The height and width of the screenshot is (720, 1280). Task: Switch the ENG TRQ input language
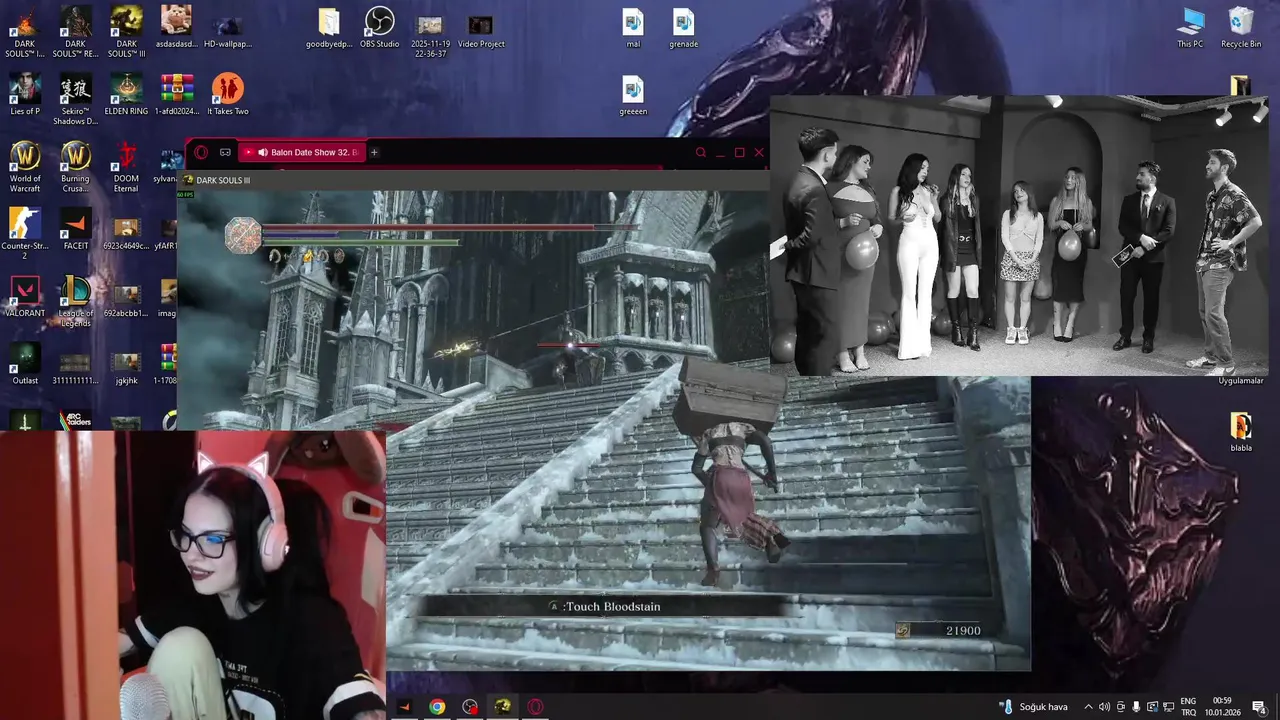tap(1188, 707)
